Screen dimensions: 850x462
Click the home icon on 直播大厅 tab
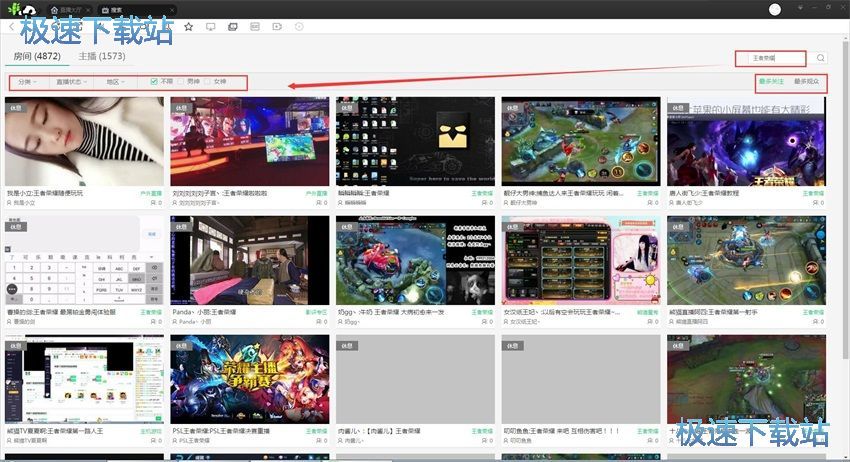[x=54, y=10]
